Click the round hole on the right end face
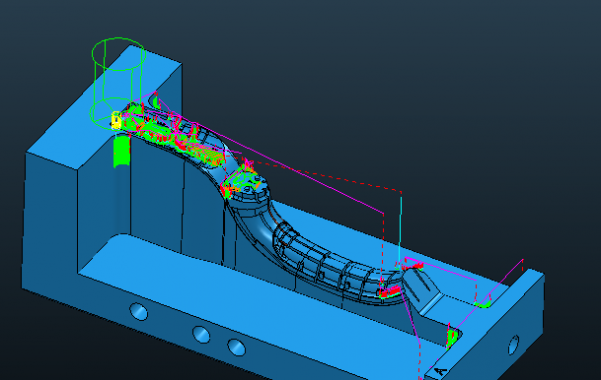This screenshot has width=601, height=380. click(x=513, y=345)
